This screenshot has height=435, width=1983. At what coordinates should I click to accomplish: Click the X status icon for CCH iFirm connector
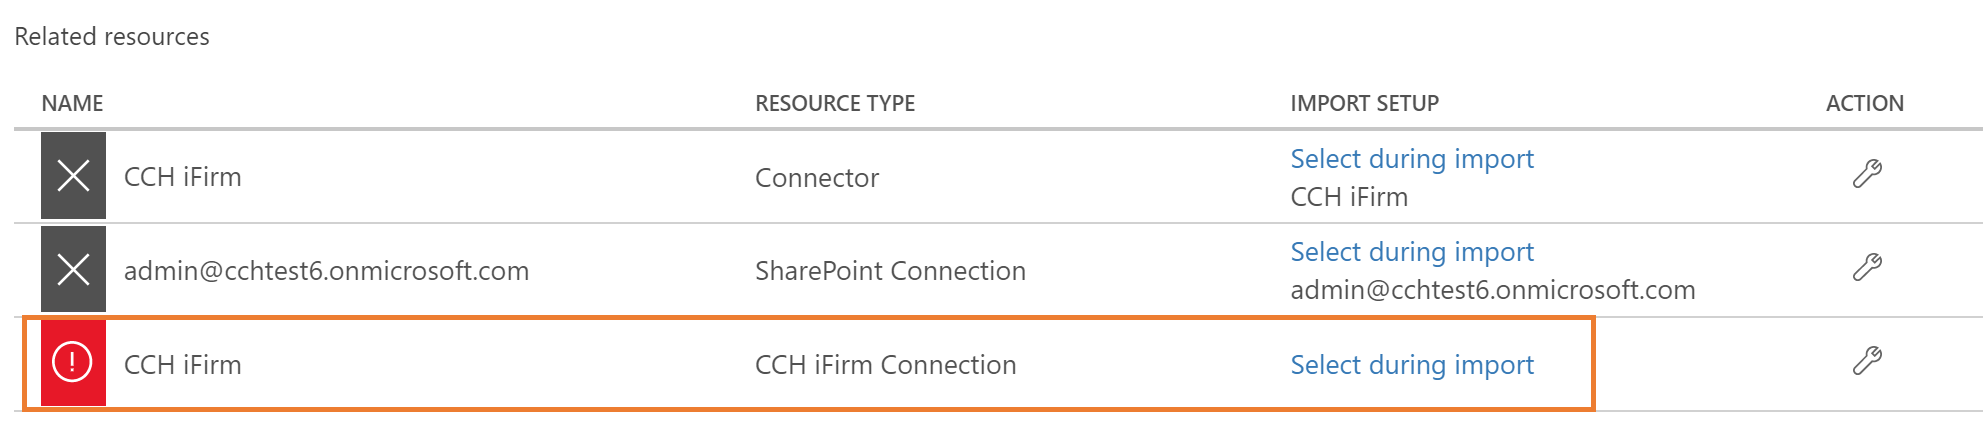tap(73, 176)
